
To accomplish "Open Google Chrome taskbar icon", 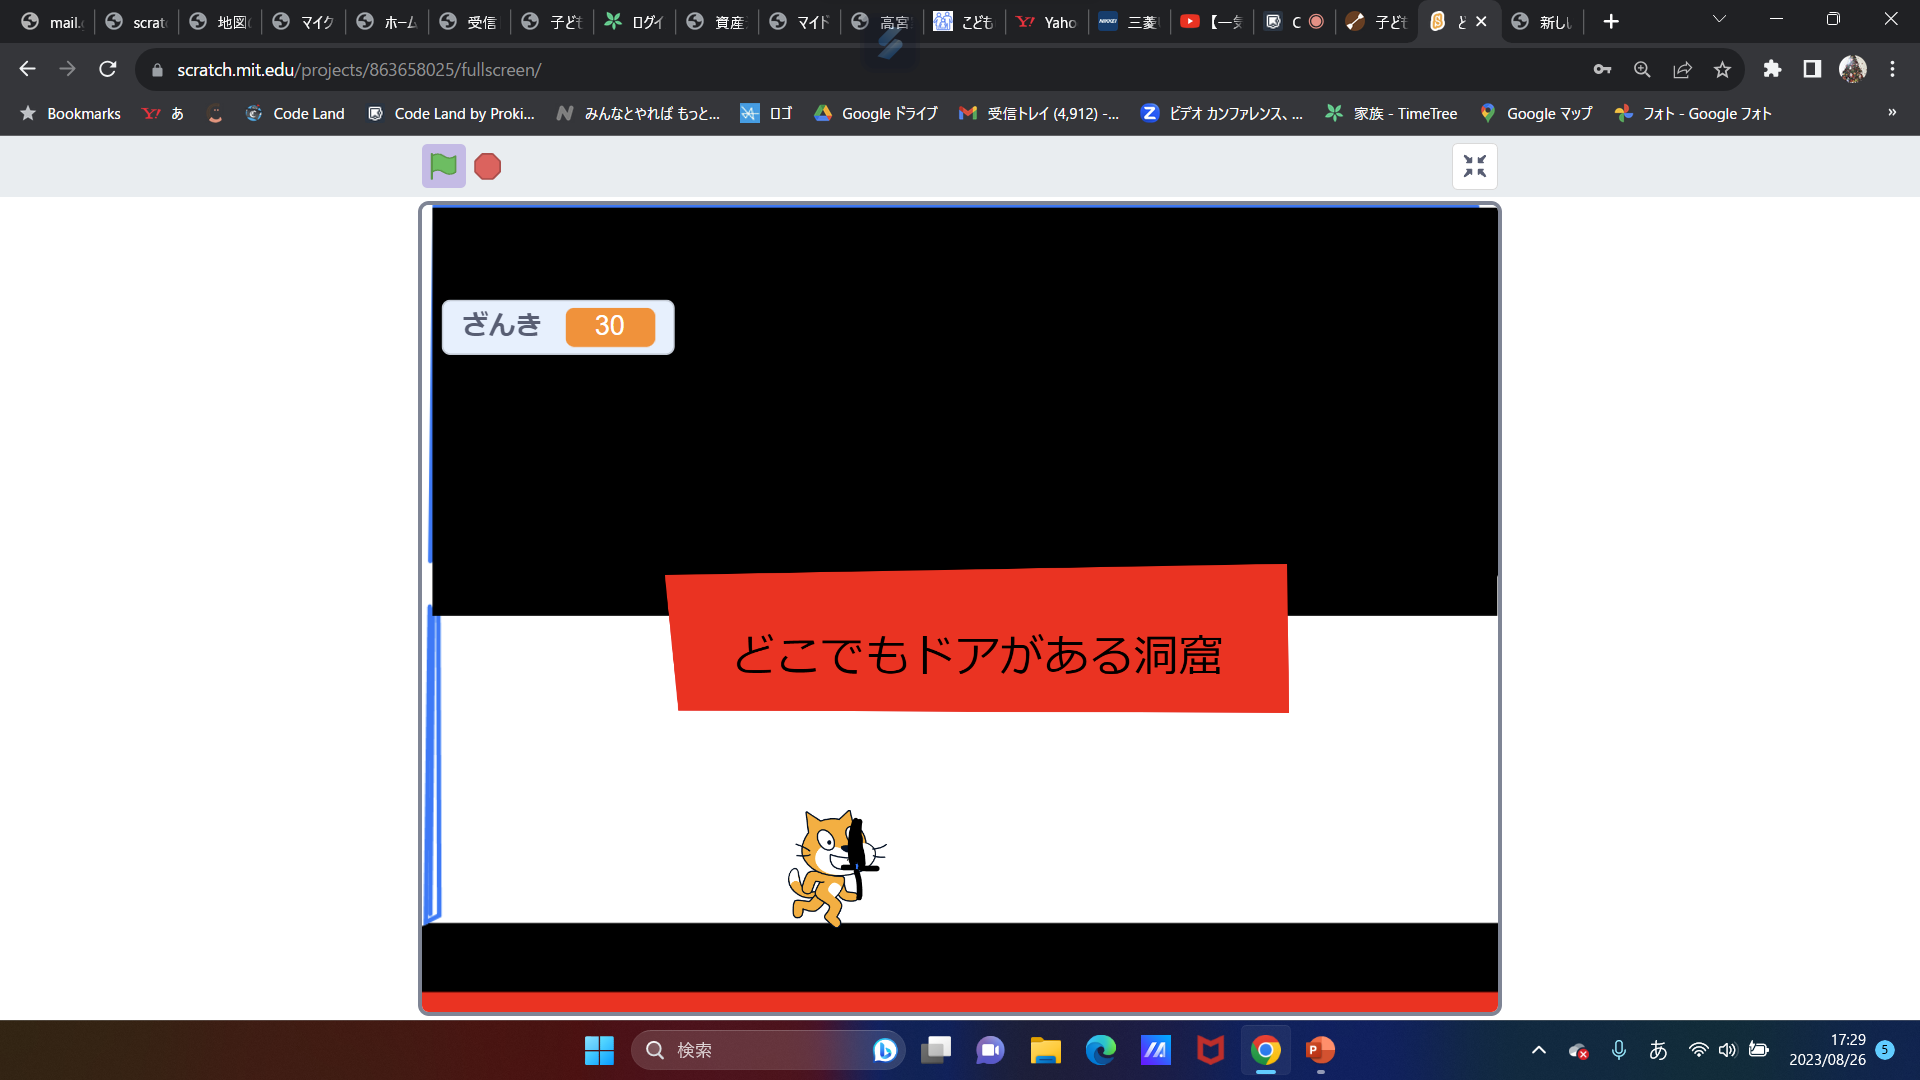I will 1265,1050.
